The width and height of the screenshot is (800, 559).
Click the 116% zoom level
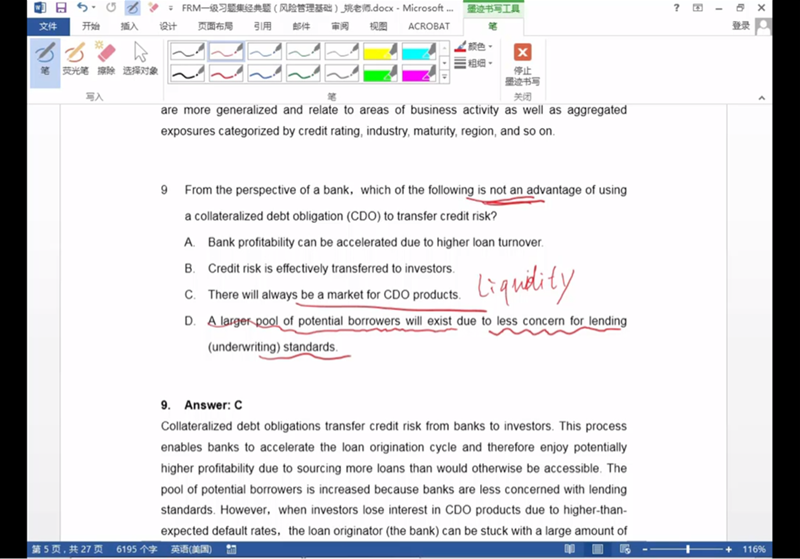[x=754, y=549]
